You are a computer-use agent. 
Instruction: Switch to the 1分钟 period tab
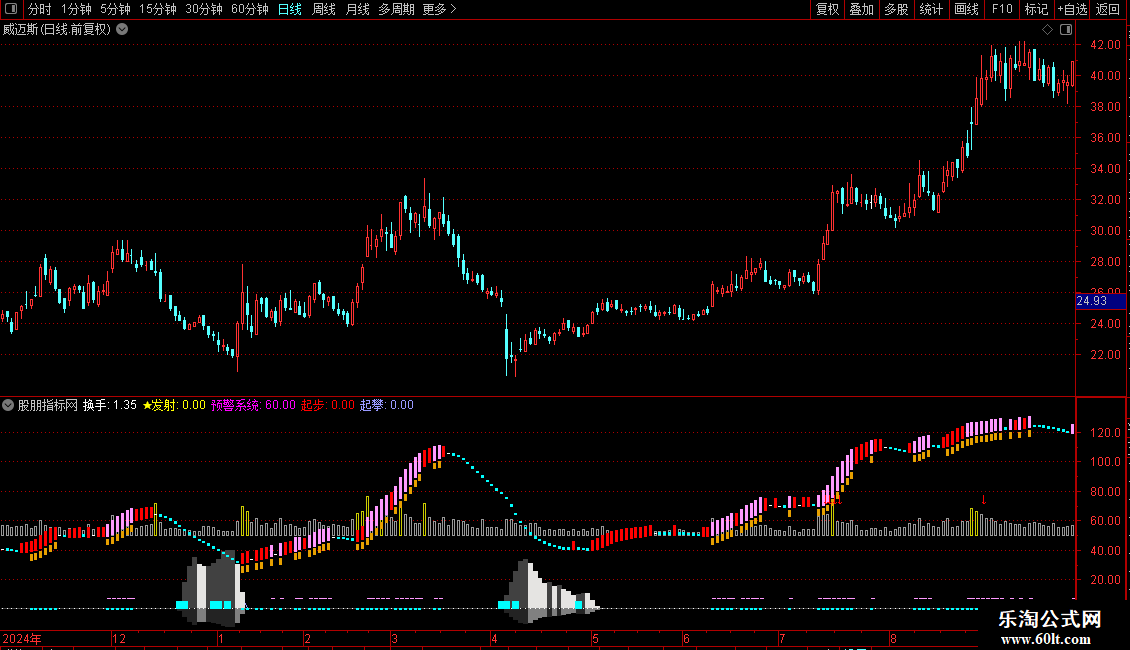(76, 9)
